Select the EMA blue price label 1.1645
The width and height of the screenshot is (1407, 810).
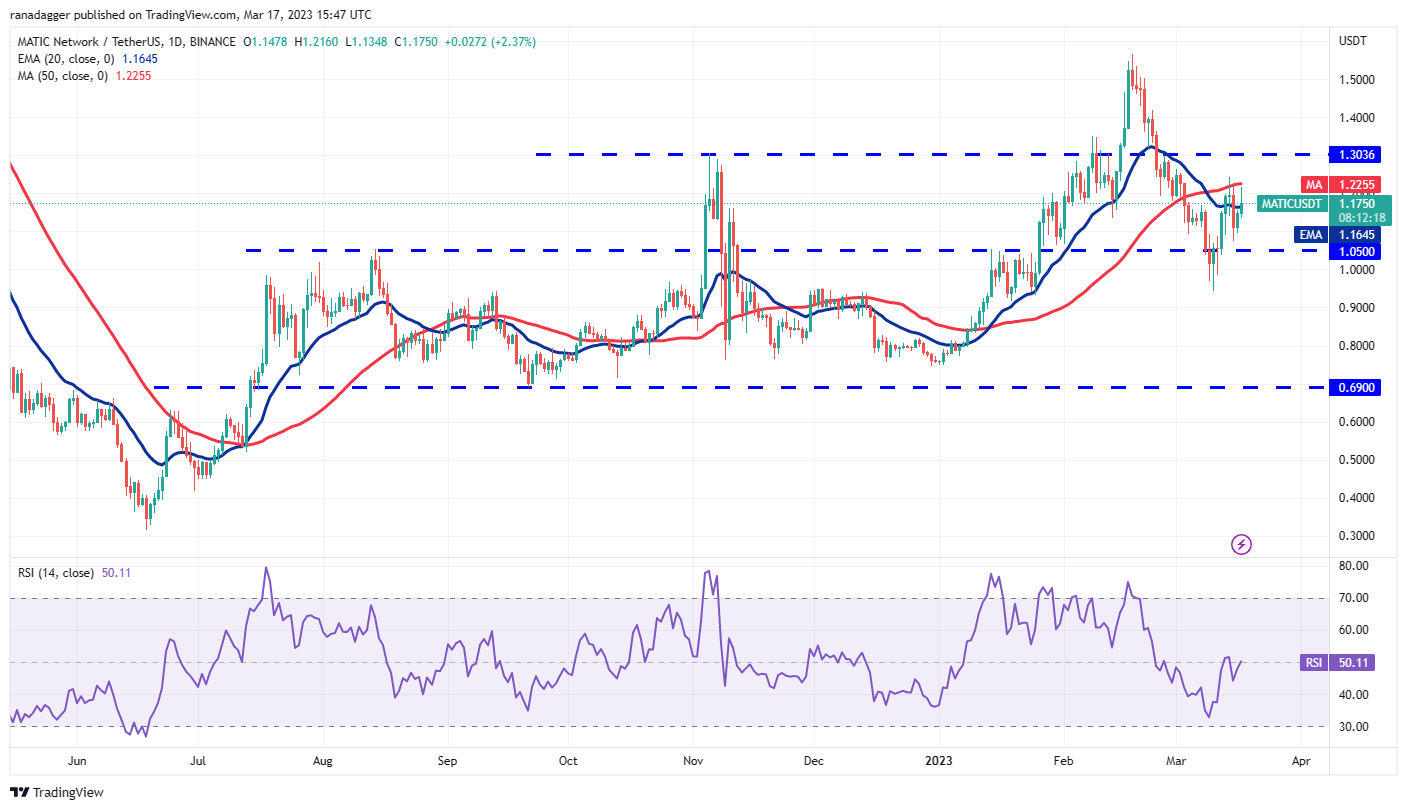pyautogui.click(x=1355, y=234)
